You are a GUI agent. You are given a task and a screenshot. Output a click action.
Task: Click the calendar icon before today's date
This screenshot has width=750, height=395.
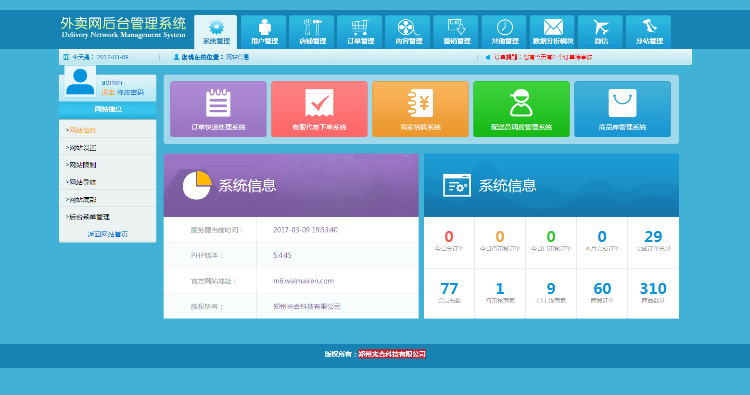click(66, 57)
